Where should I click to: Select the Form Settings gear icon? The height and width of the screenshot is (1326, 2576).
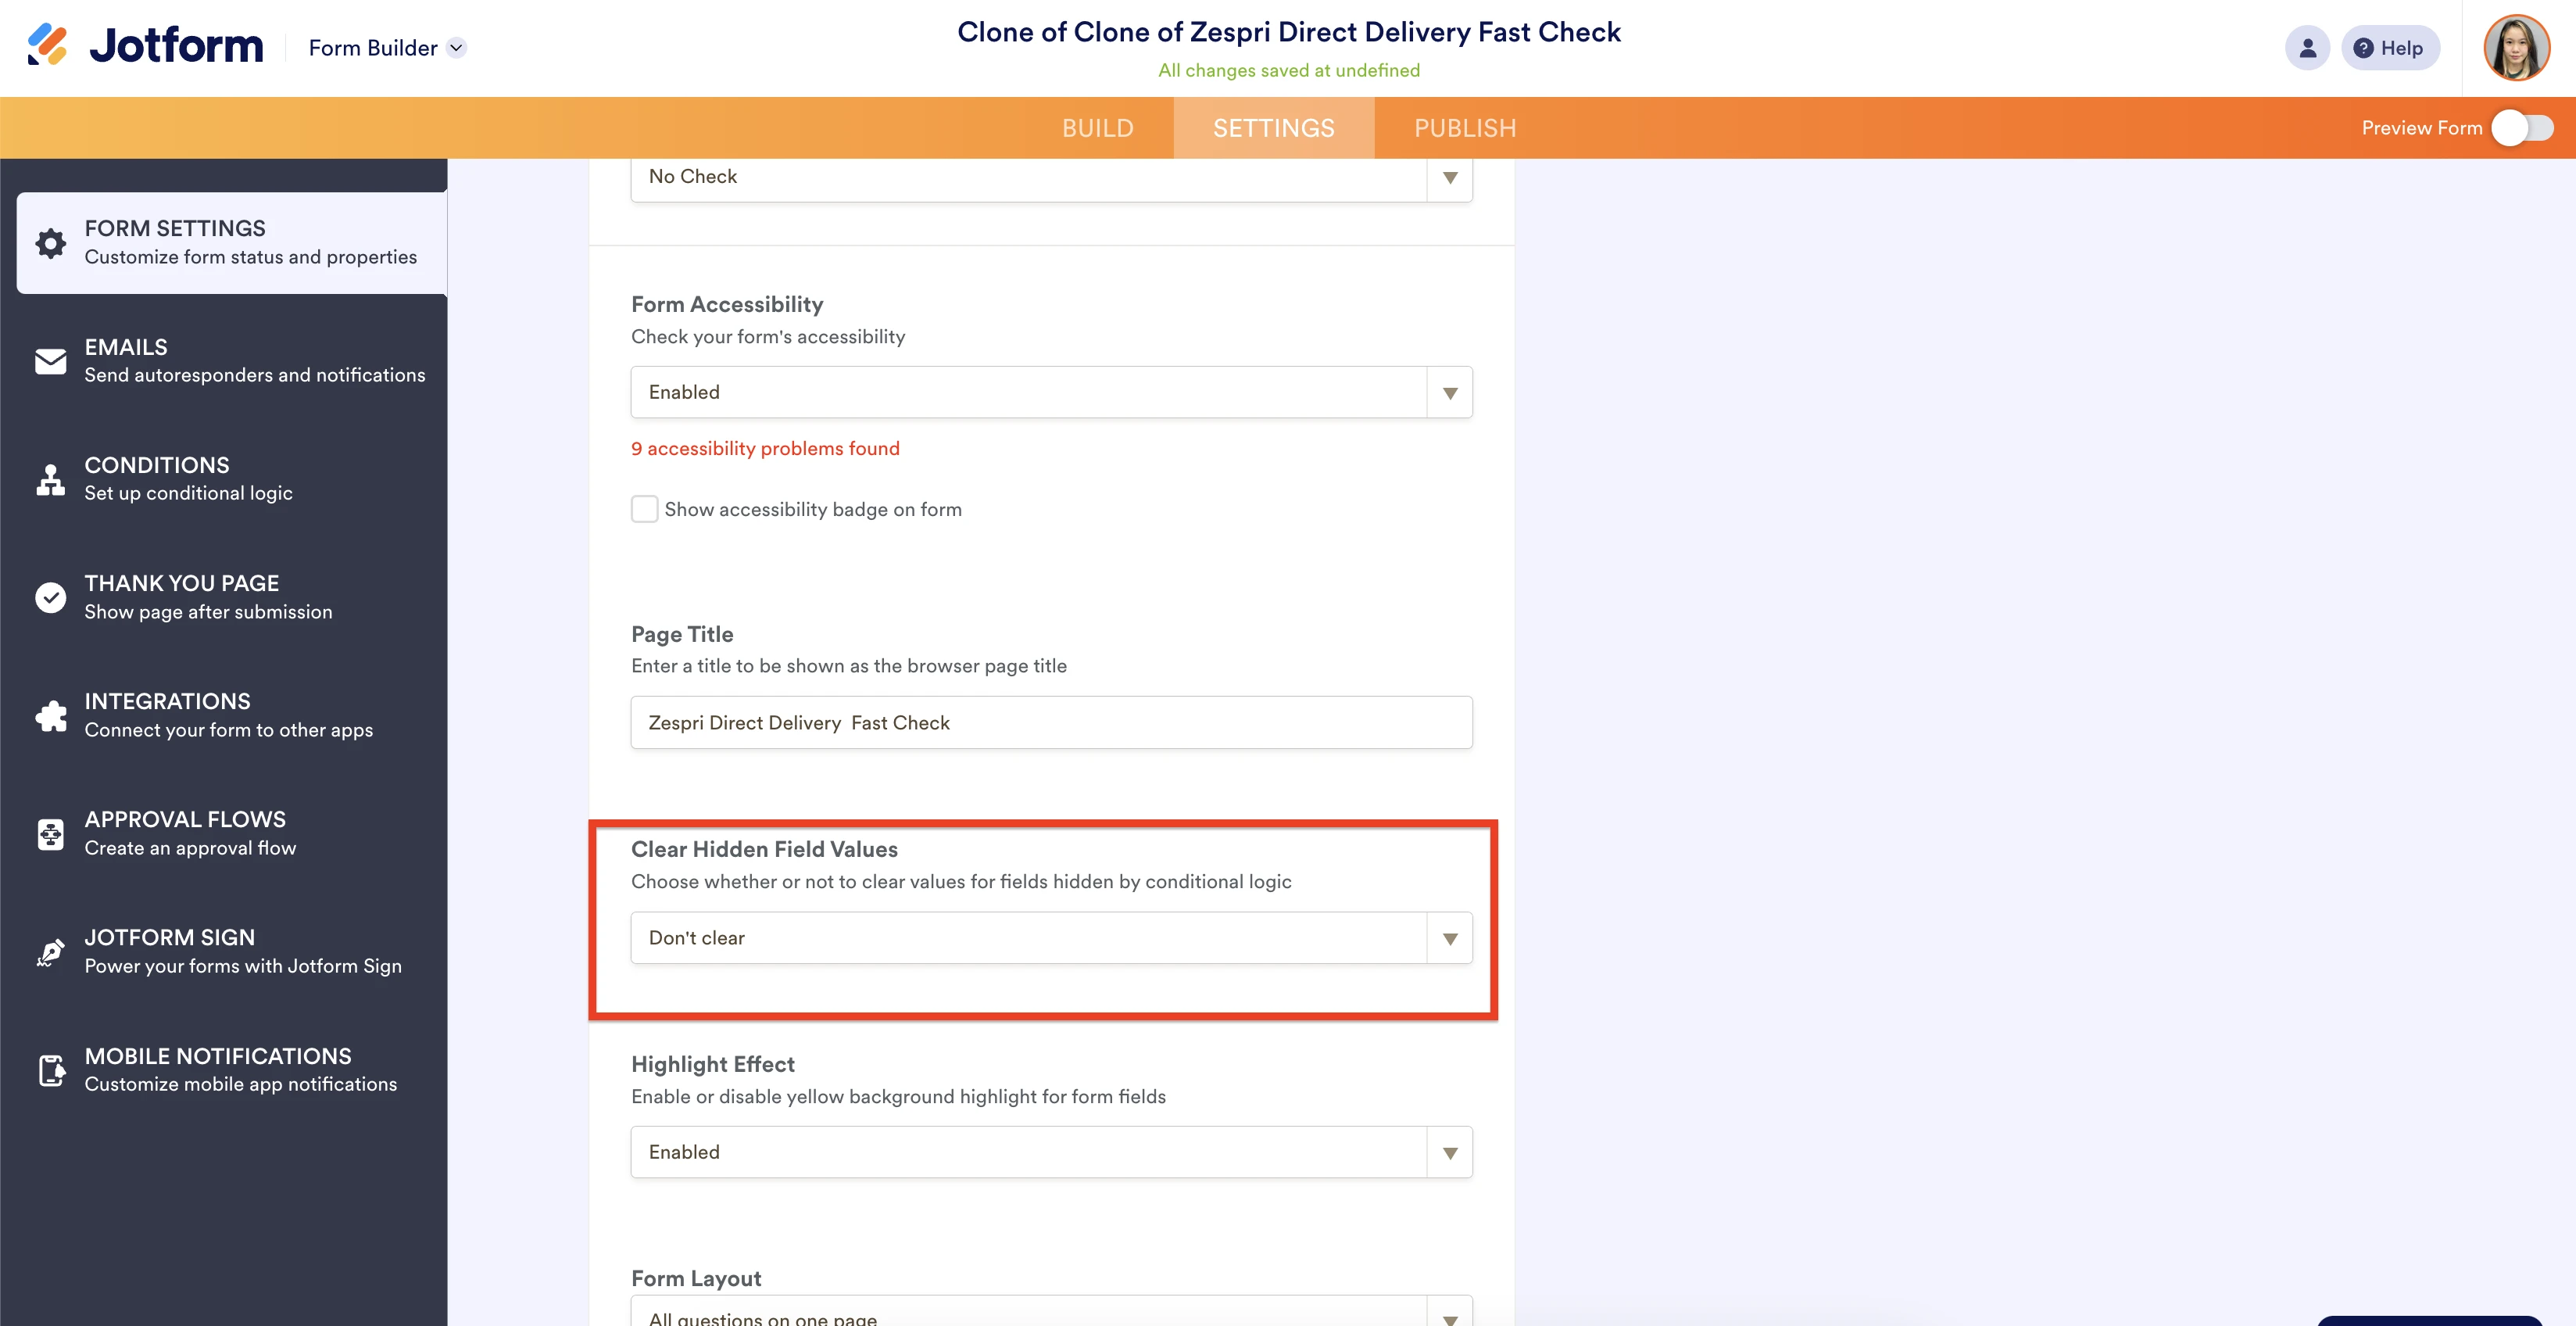[x=50, y=242]
